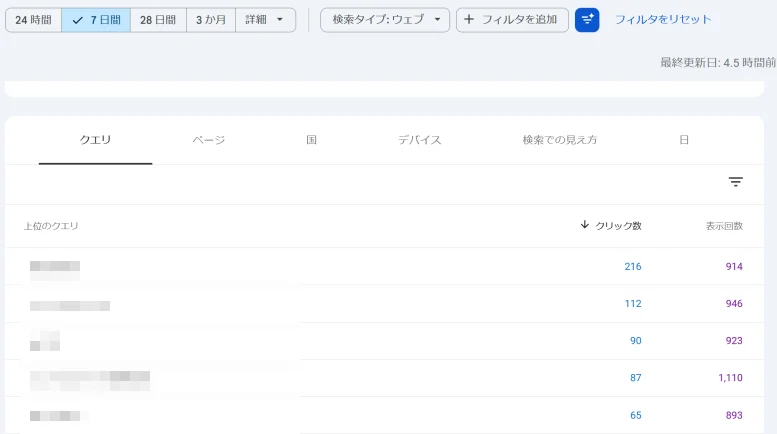Screen dimensions: 777x434
Task: Click the plus icon in フィルタを追加
Action: tap(469, 20)
